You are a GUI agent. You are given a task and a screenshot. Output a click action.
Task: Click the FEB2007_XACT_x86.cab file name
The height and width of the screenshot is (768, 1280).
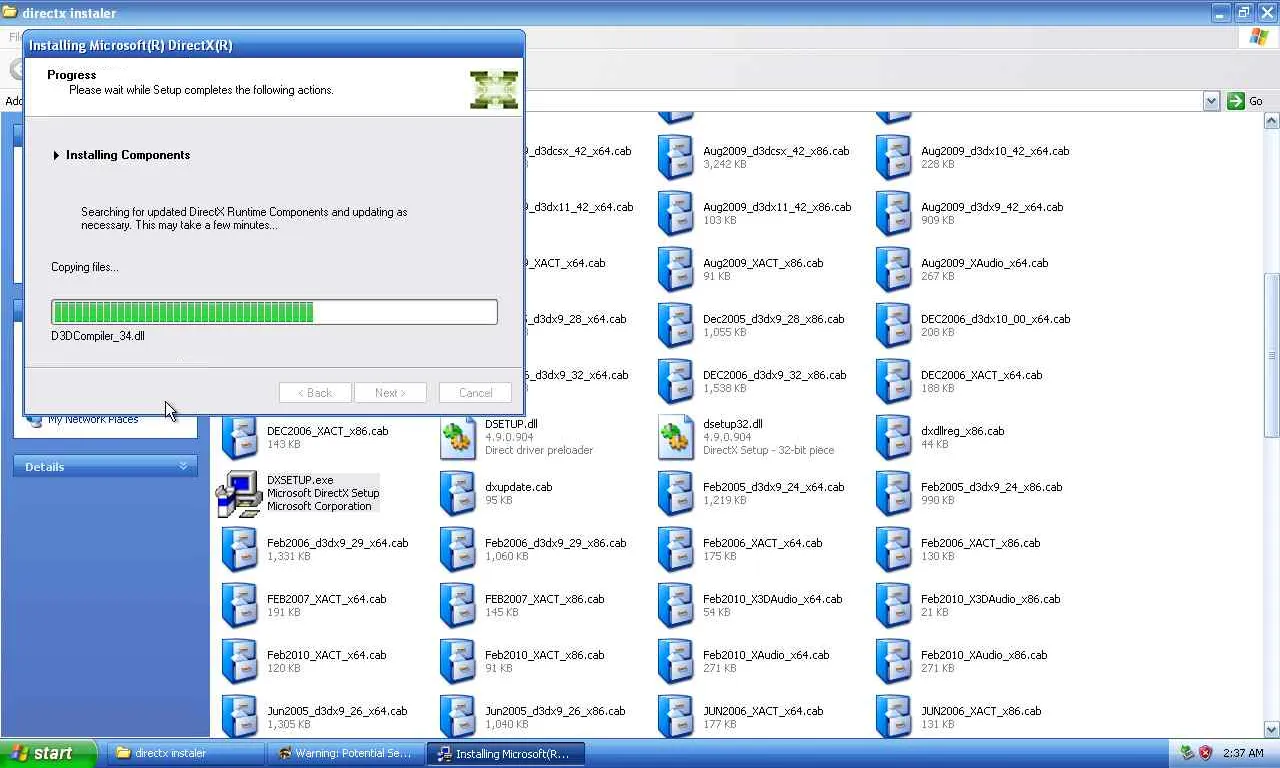tap(545, 599)
